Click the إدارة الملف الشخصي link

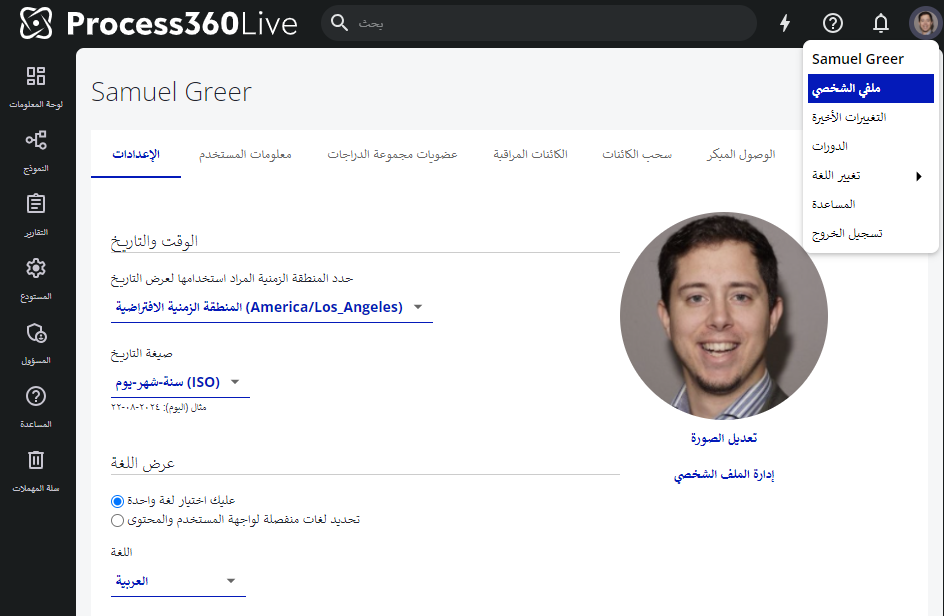pyautogui.click(x=724, y=475)
